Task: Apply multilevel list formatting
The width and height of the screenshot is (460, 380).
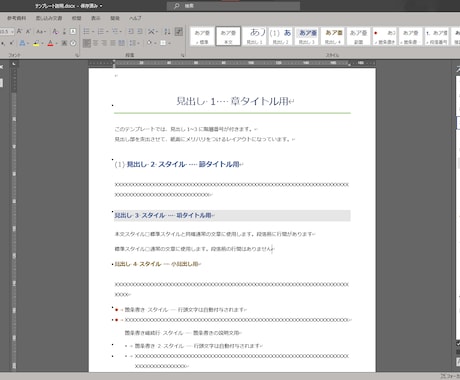Action: coord(115,31)
